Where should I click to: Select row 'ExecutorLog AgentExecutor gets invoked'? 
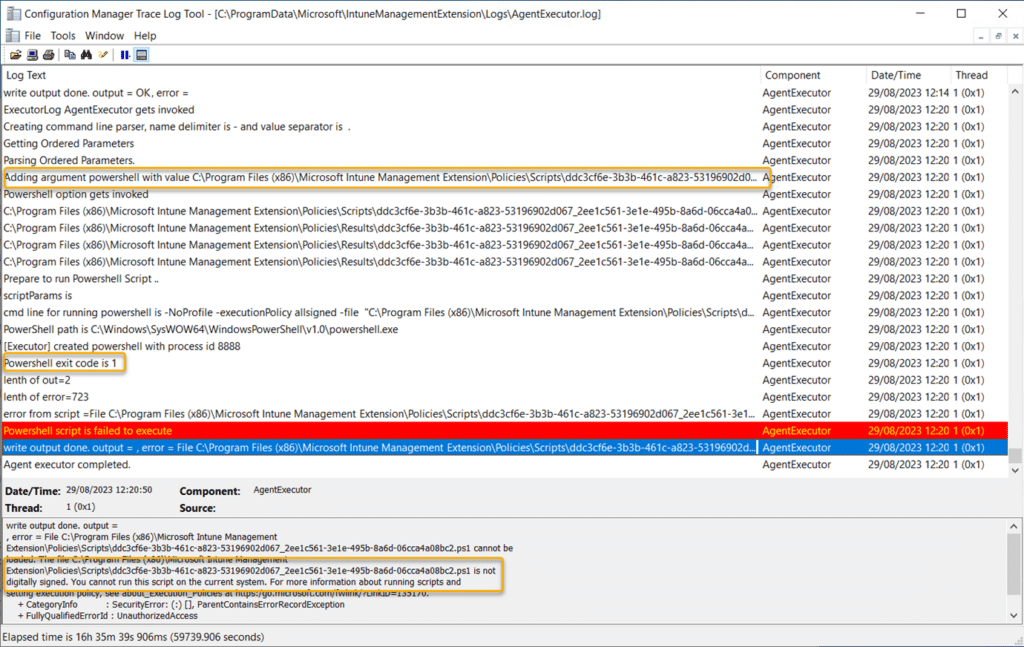pyautogui.click(x=505, y=110)
